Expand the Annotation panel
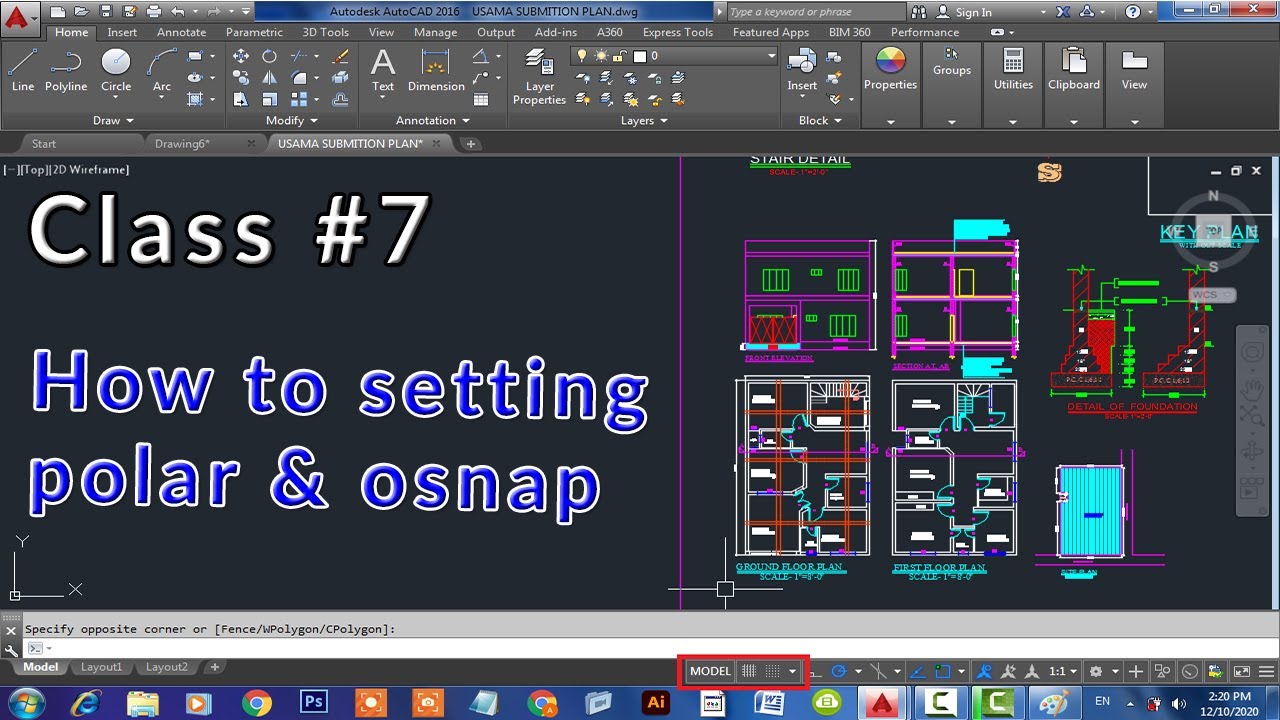1280x720 pixels. click(432, 120)
